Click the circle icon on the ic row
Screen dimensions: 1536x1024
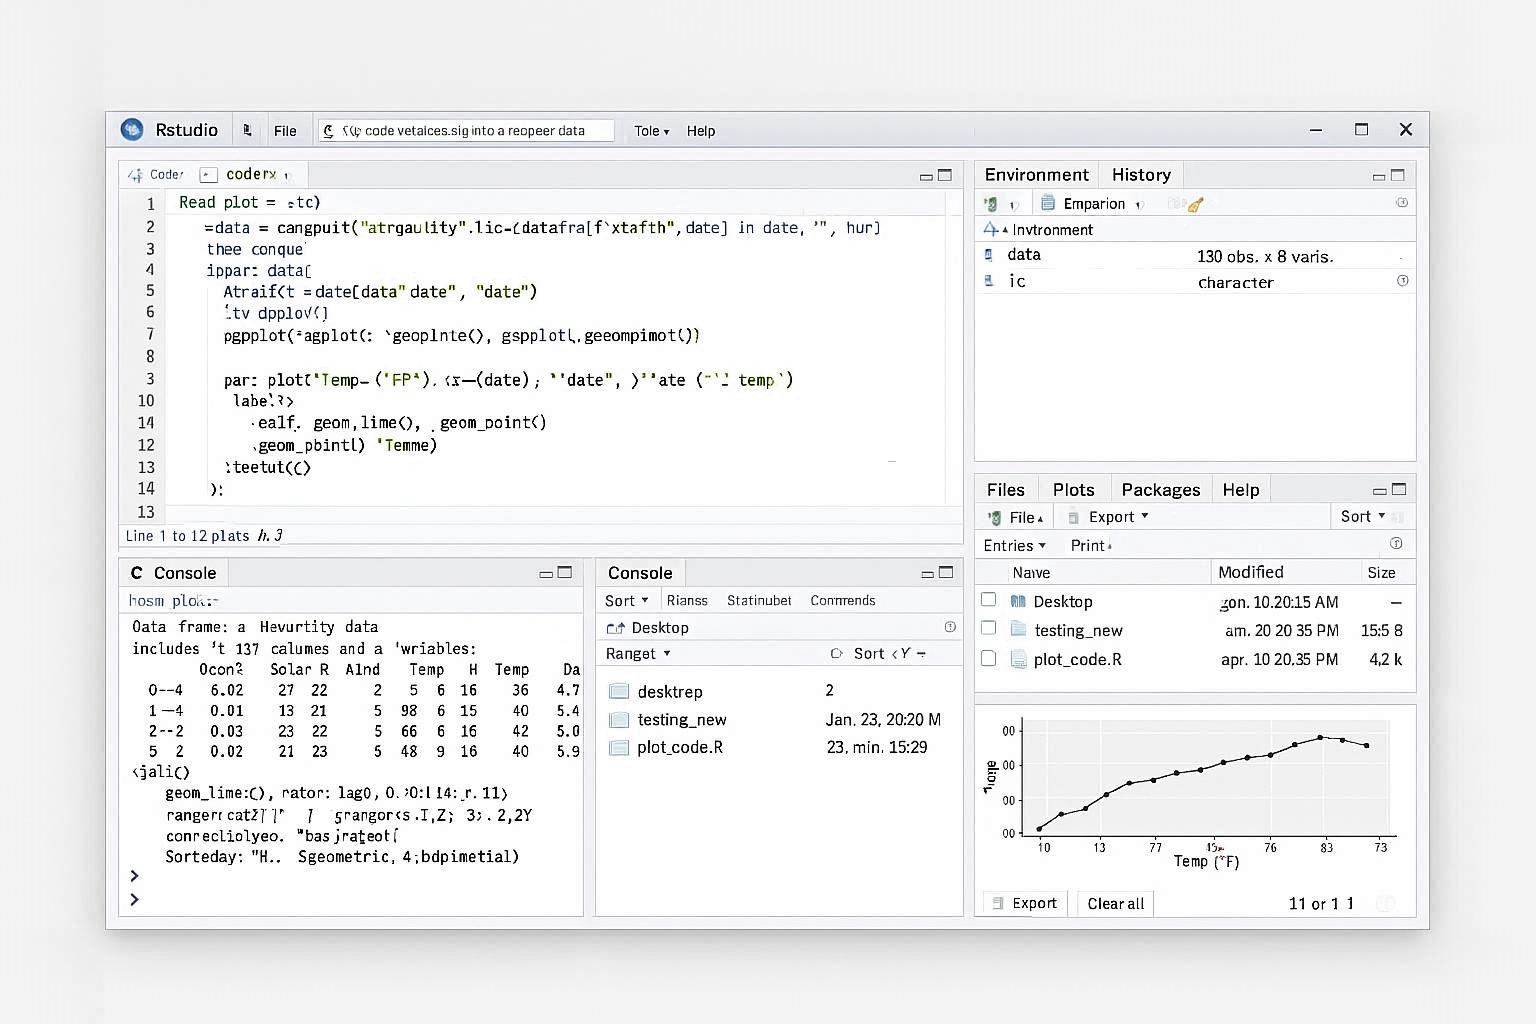[1402, 281]
